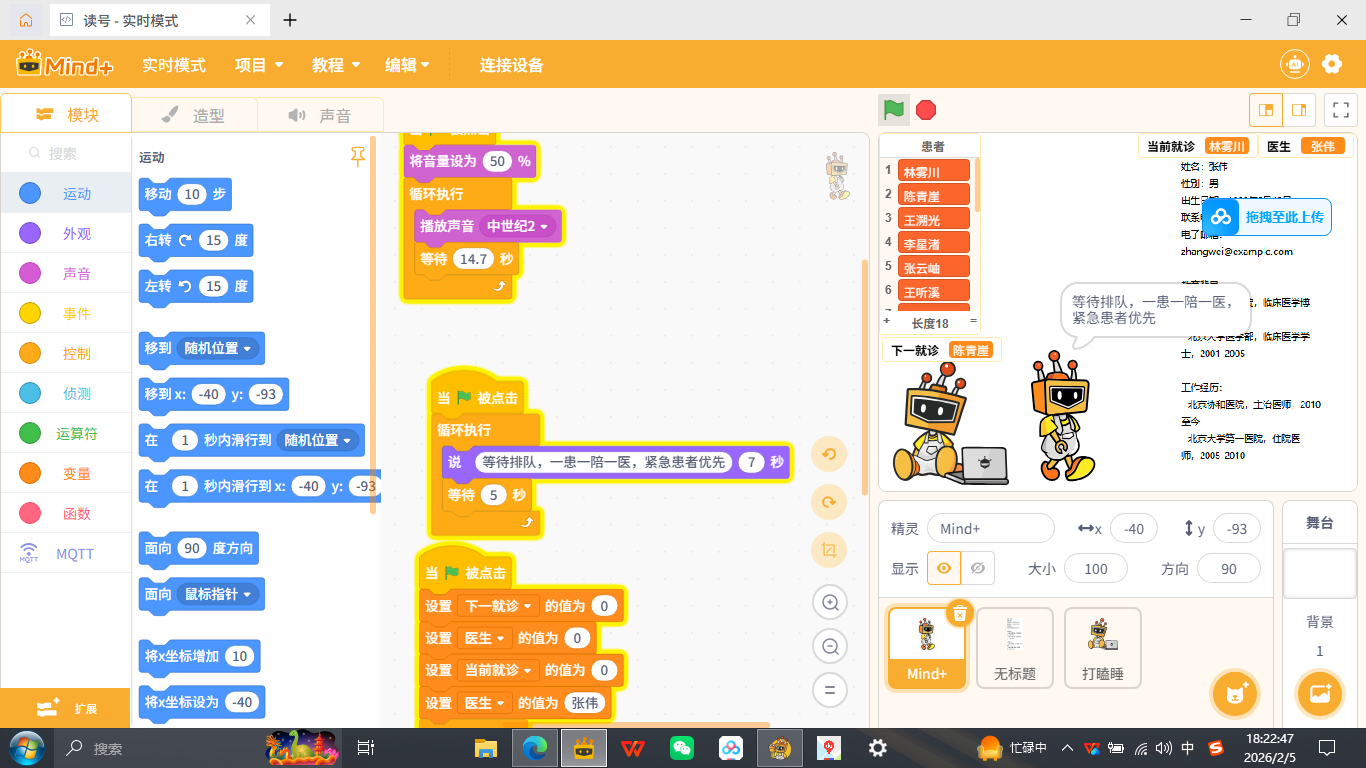Open the add-backdrop icon under 背景
The width and height of the screenshot is (1366, 768).
[1319, 693]
